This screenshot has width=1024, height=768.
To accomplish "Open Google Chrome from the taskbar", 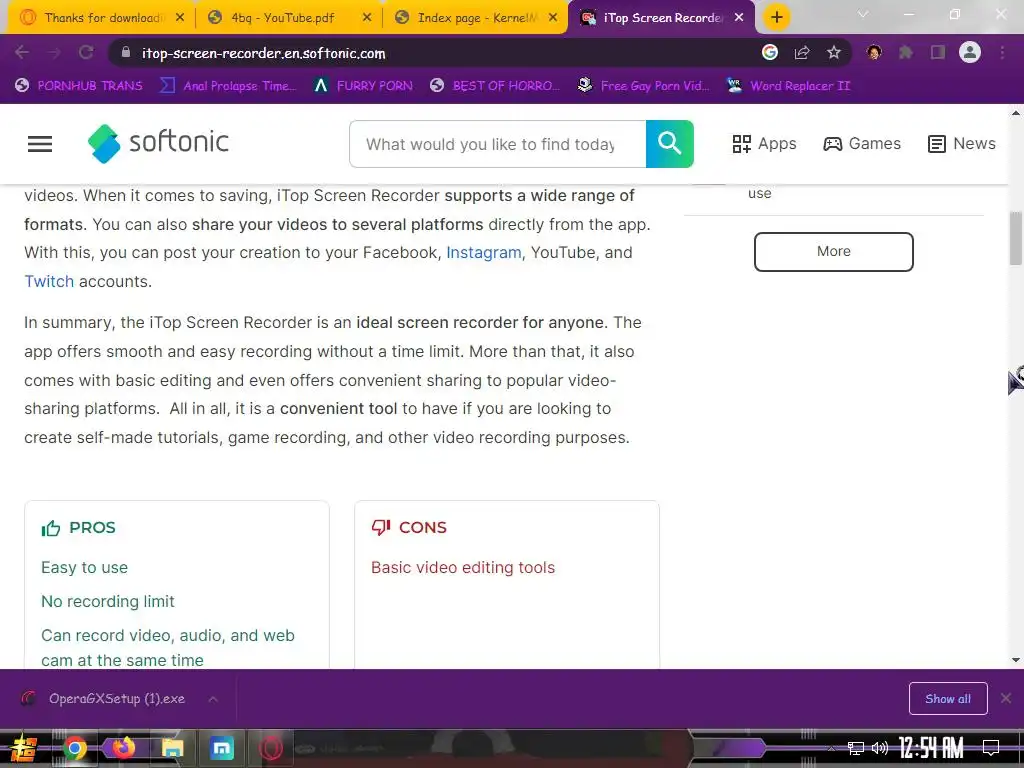I will coord(74,748).
